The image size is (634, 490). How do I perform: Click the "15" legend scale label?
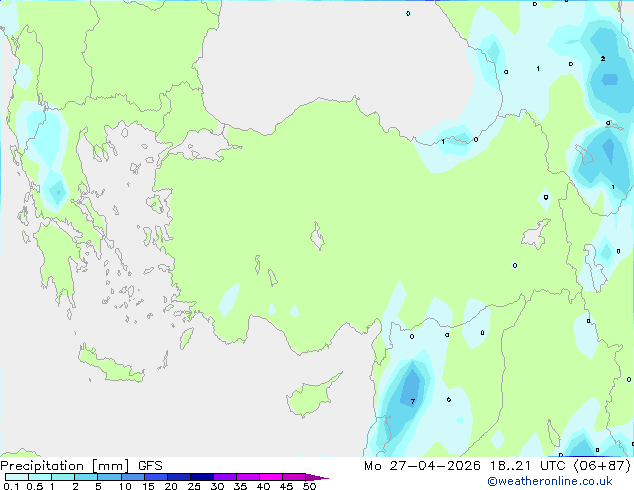(148, 486)
